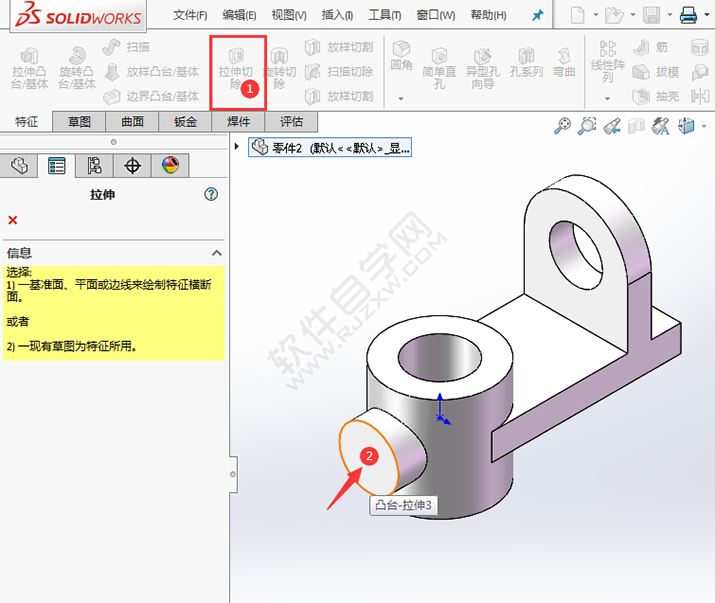Image resolution: width=715 pixels, height=603 pixels.
Task: Open the 视图(V) menu
Action: point(289,16)
